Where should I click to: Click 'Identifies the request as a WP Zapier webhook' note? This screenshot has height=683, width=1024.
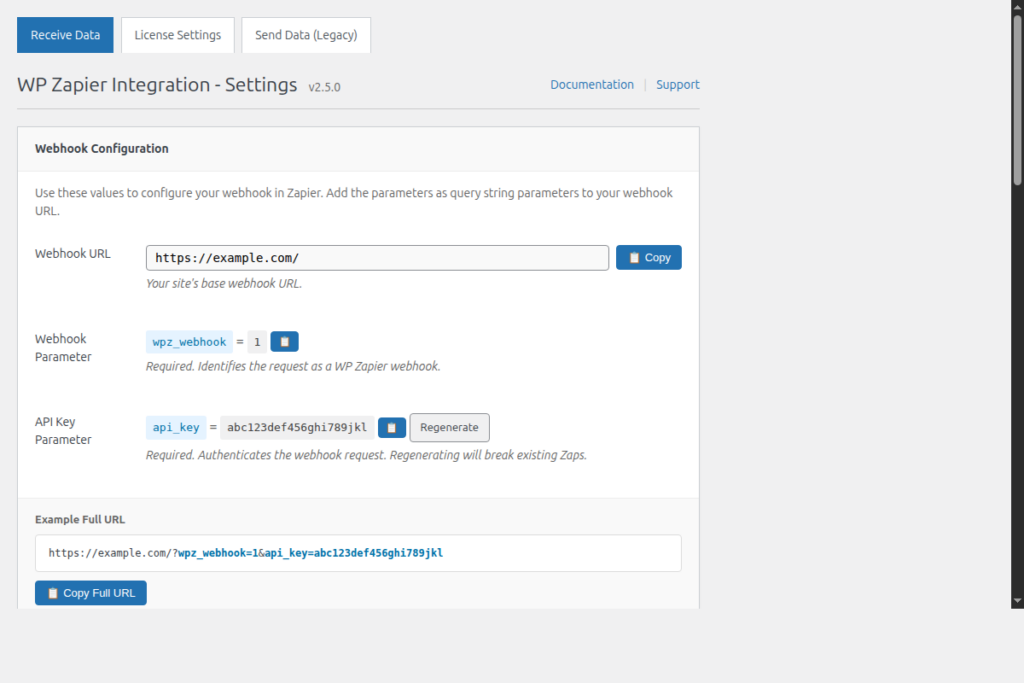(319, 366)
